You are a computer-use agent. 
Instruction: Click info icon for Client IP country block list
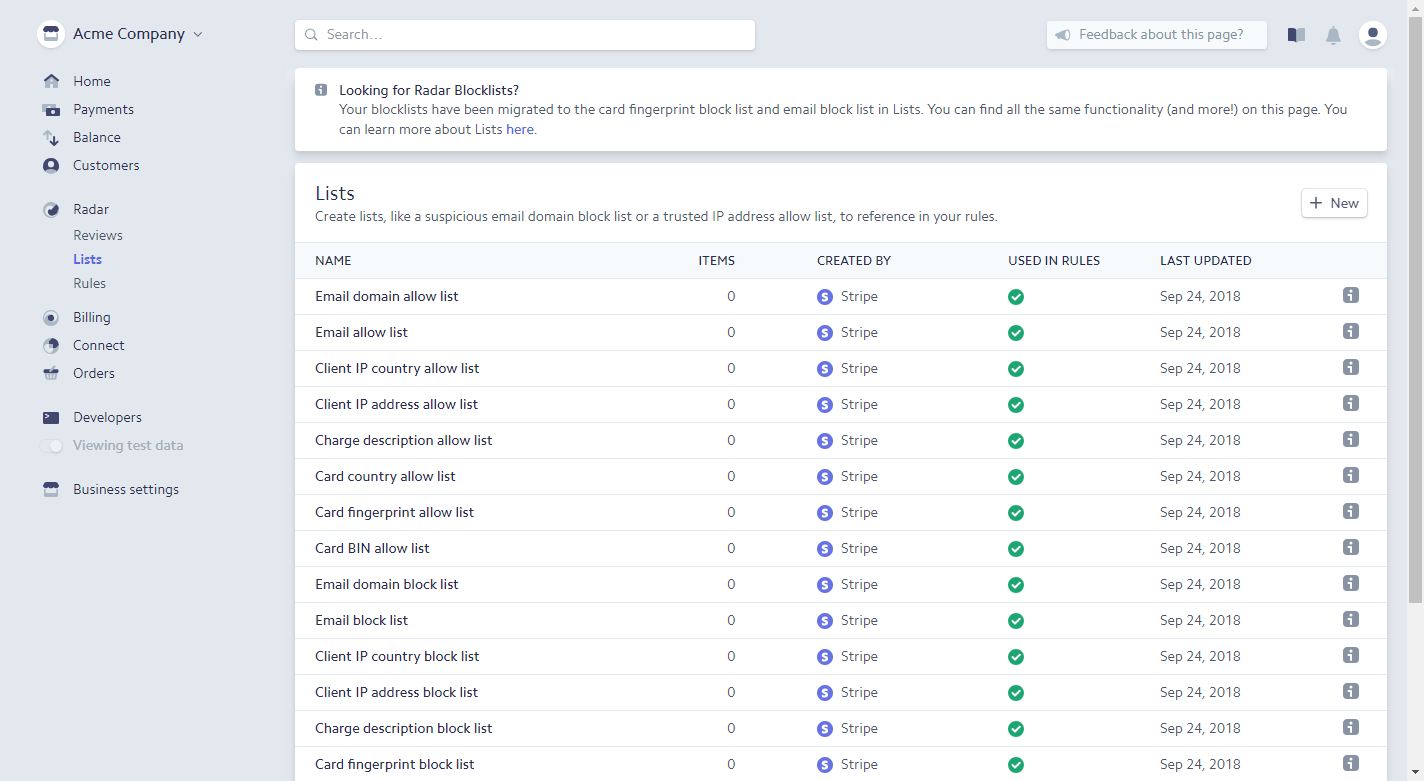1351,655
